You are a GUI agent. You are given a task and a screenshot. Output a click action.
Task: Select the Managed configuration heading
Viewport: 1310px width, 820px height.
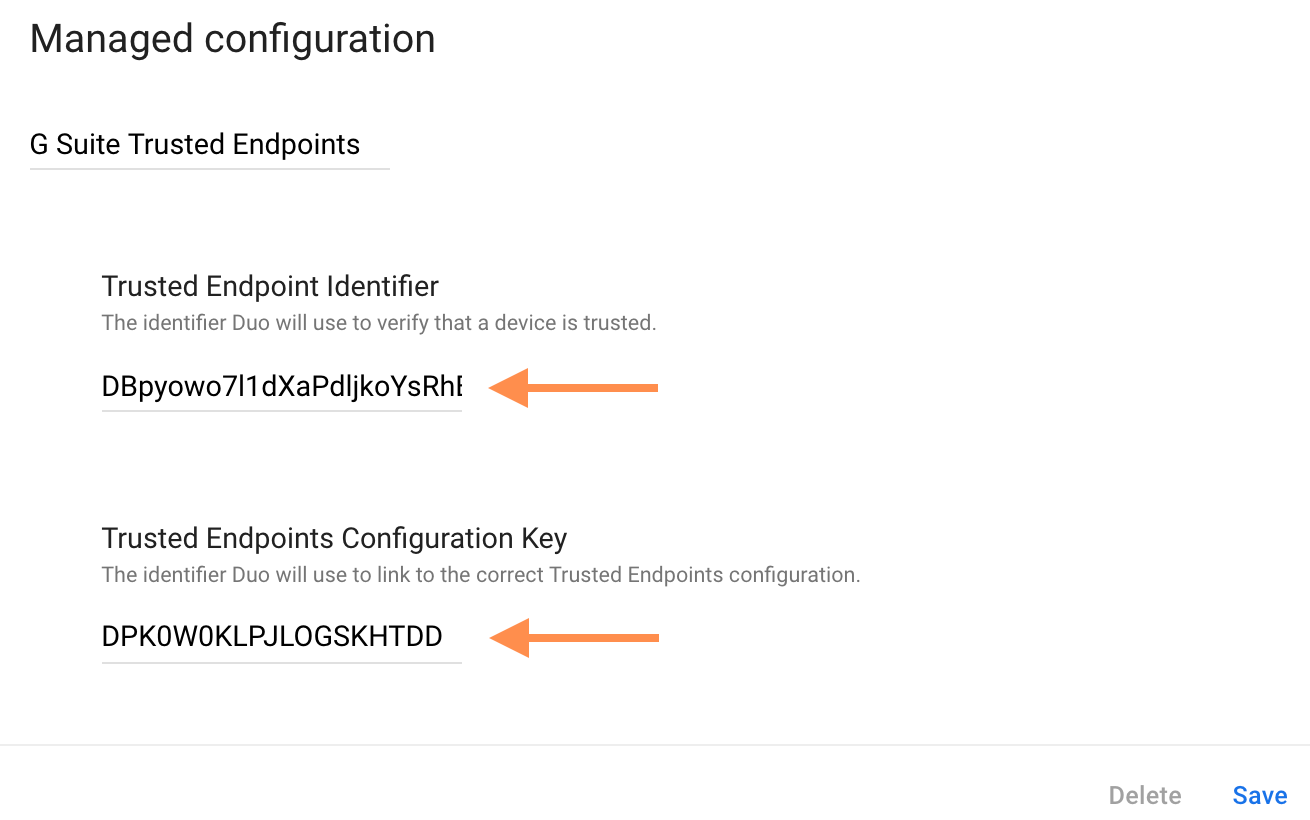click(x=232, y=38)
